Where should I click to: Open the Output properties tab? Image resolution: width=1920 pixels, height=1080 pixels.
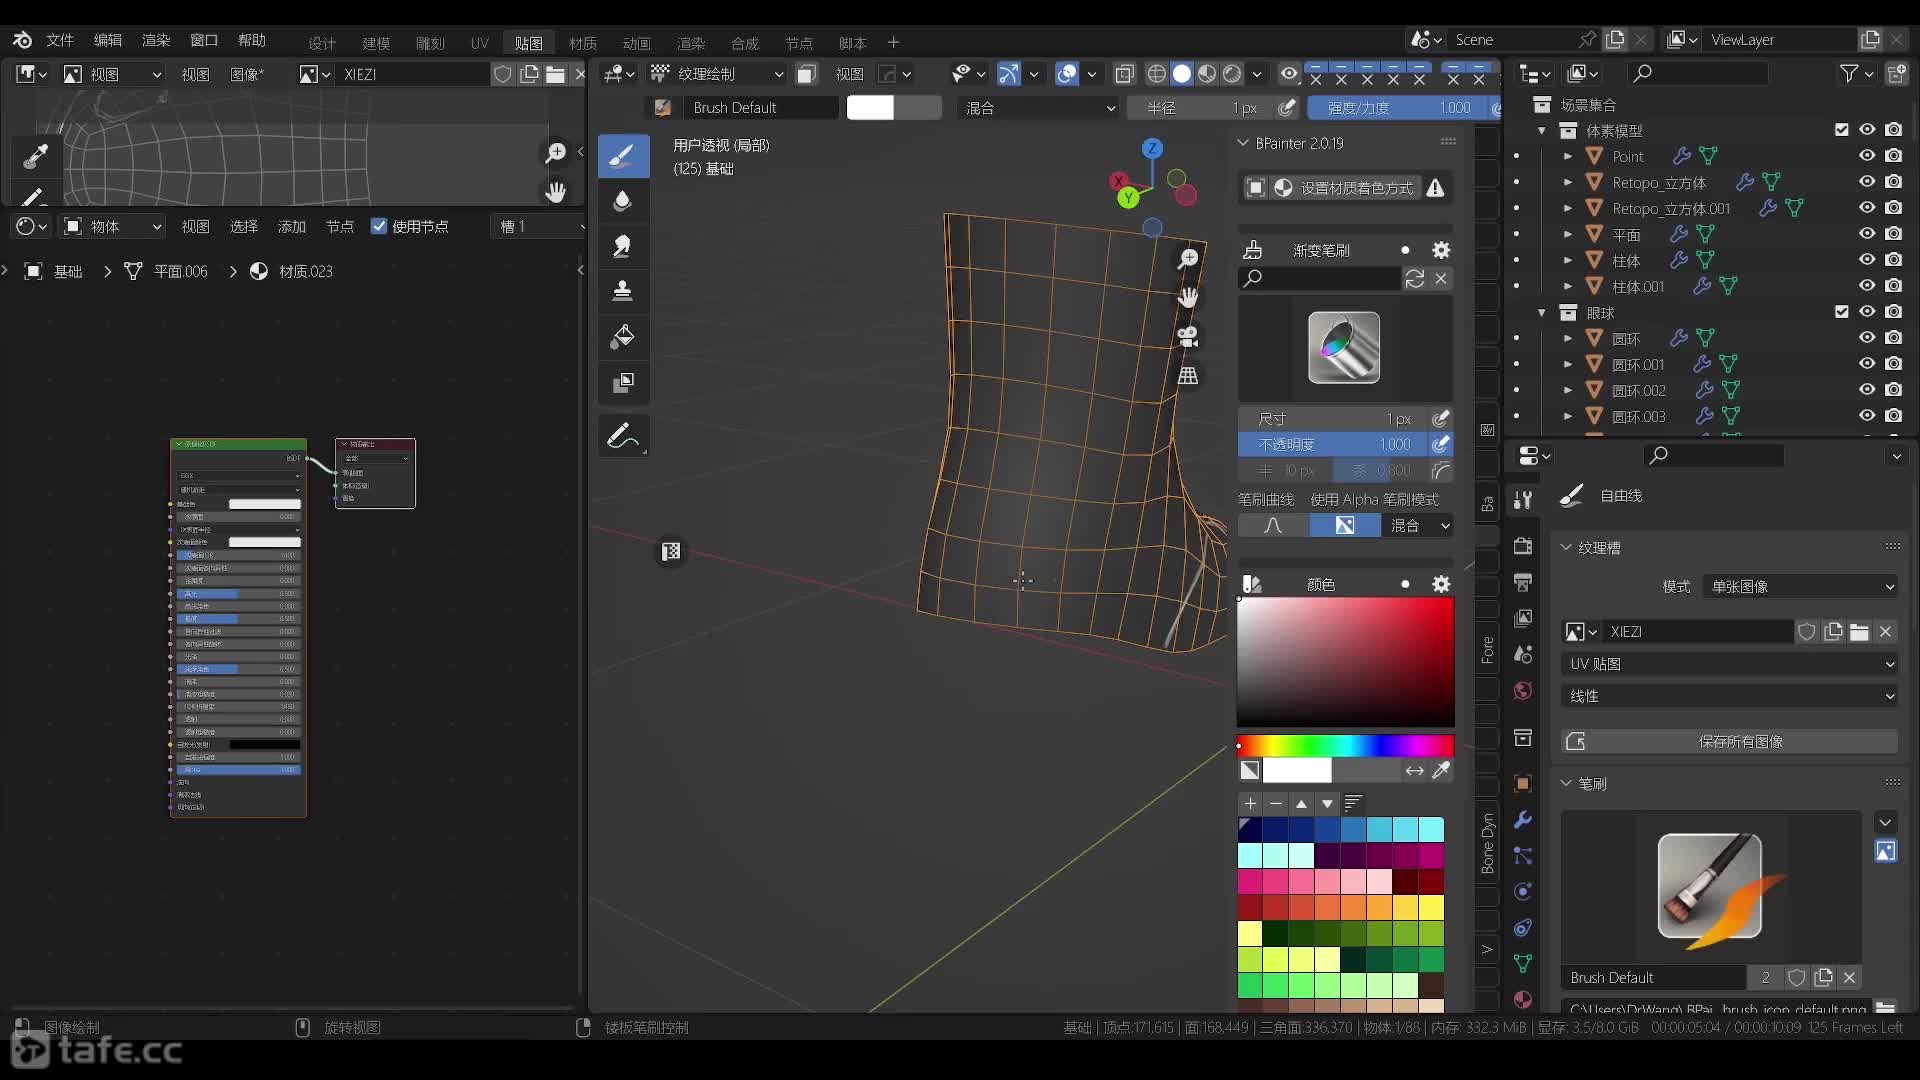coord(1523,582)
